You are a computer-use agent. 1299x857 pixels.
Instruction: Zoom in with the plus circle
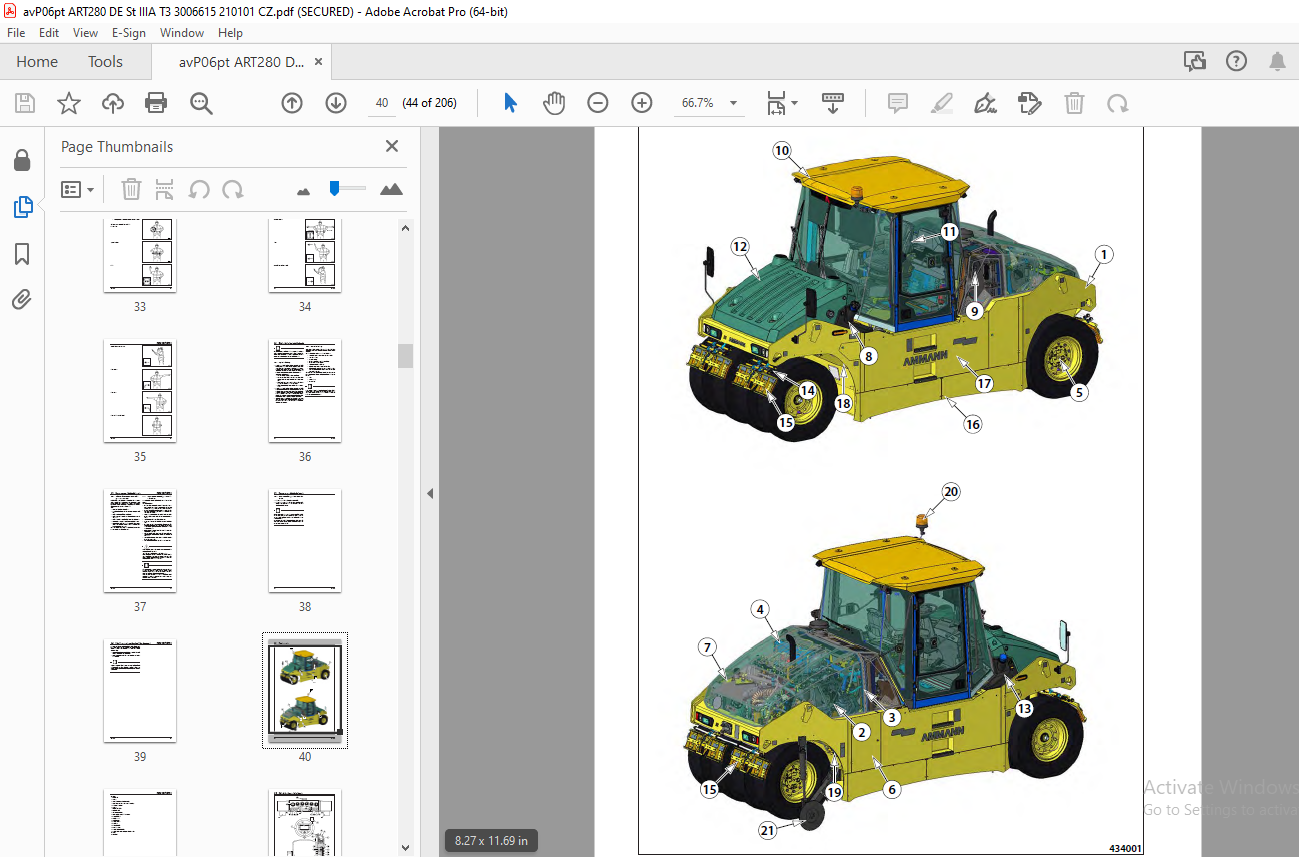tap(642, 103)
